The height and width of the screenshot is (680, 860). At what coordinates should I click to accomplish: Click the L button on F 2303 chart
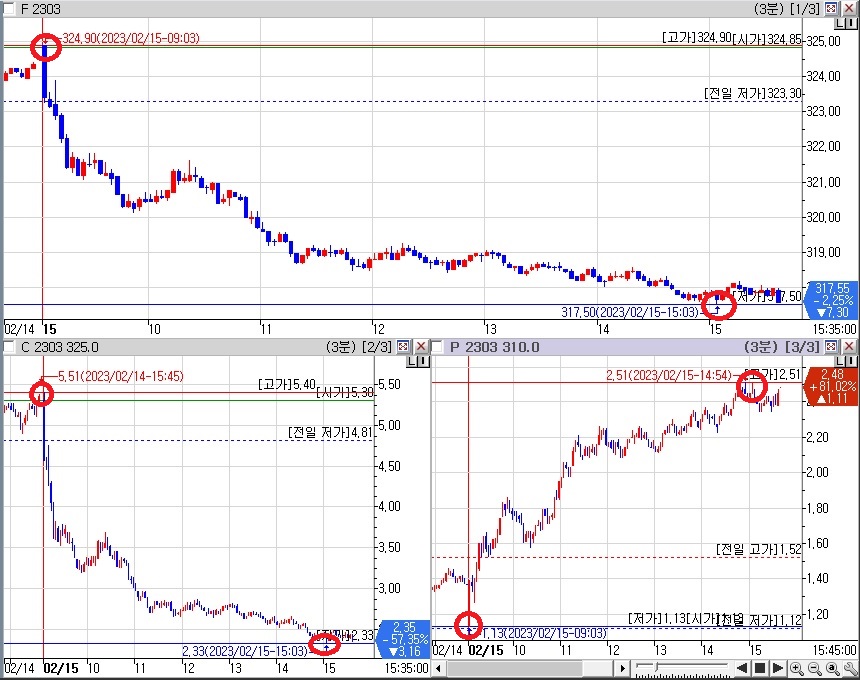[840, 24]
